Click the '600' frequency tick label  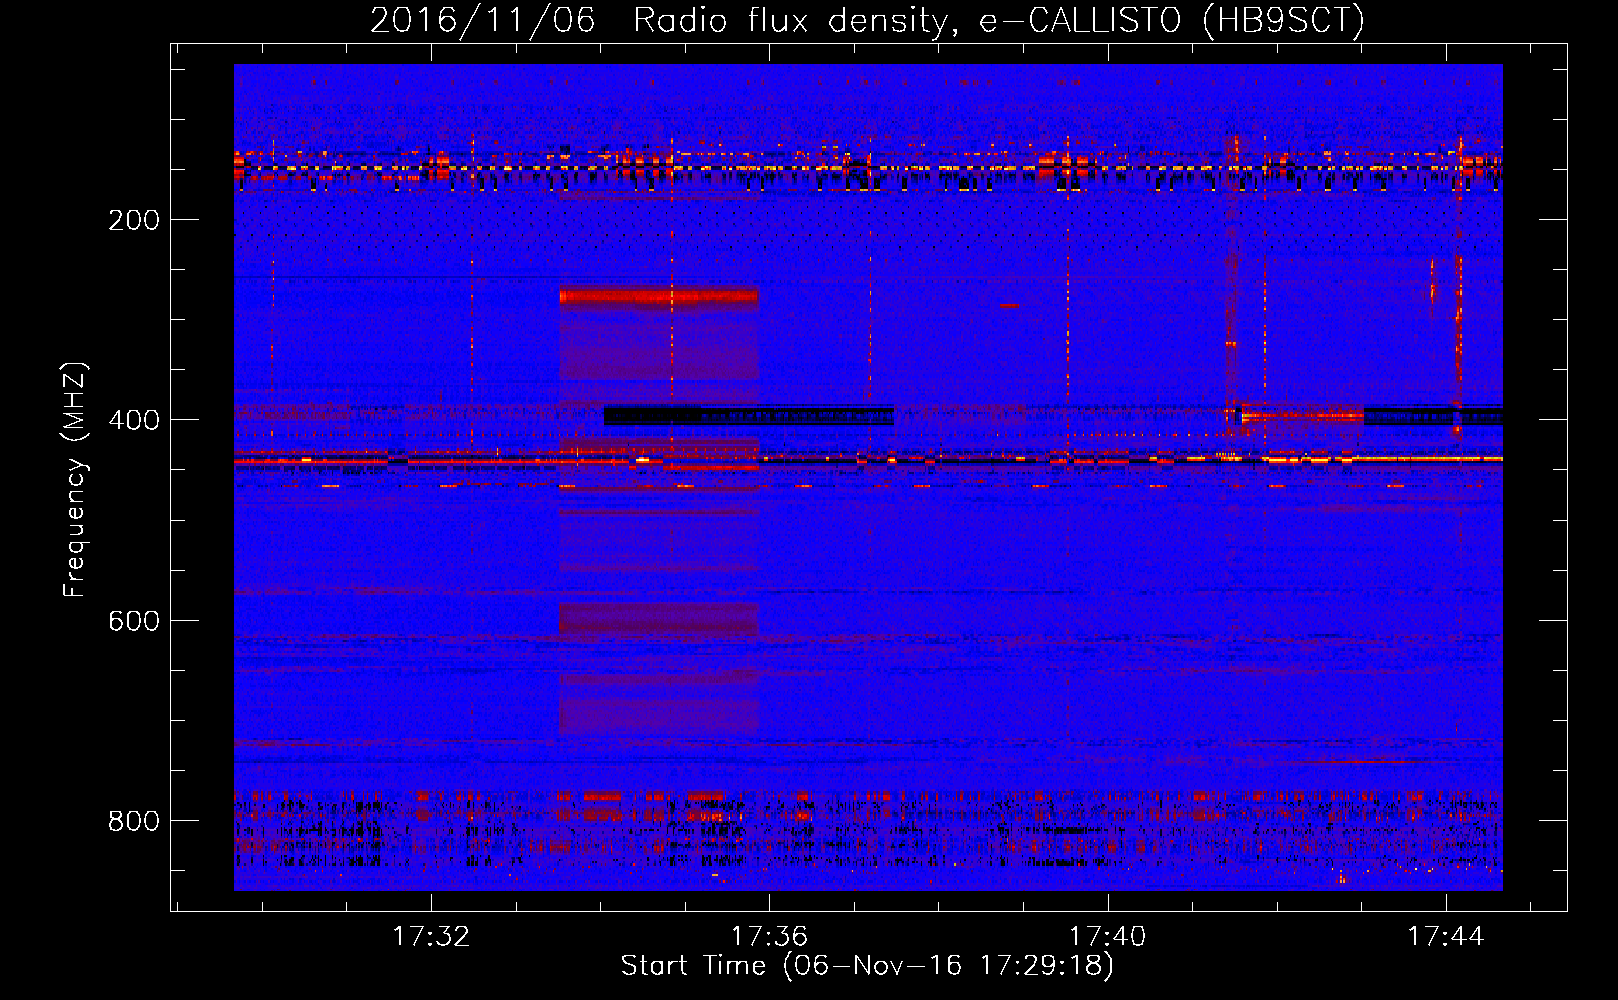point(134,621)
